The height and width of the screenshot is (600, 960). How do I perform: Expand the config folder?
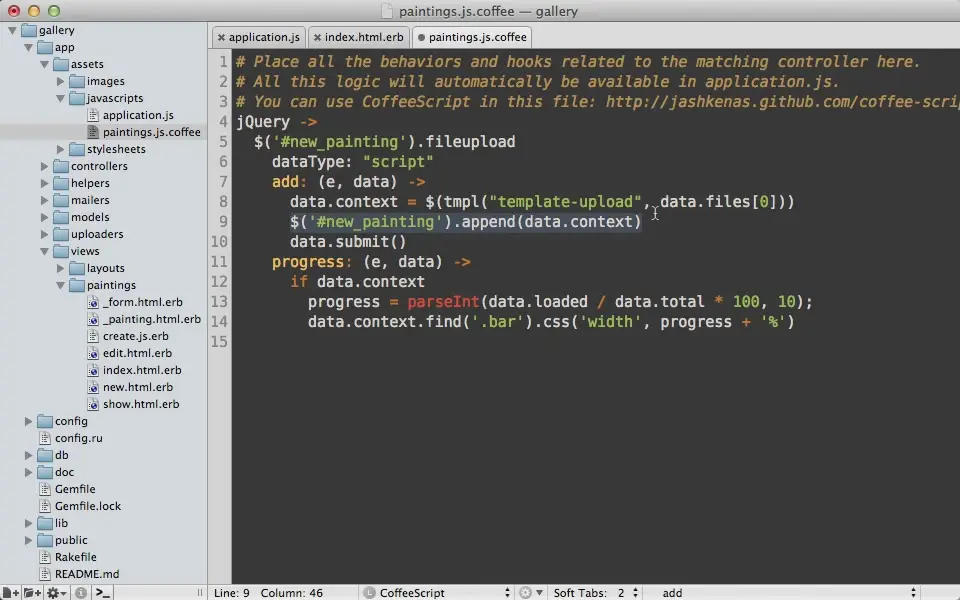point(28,421)
